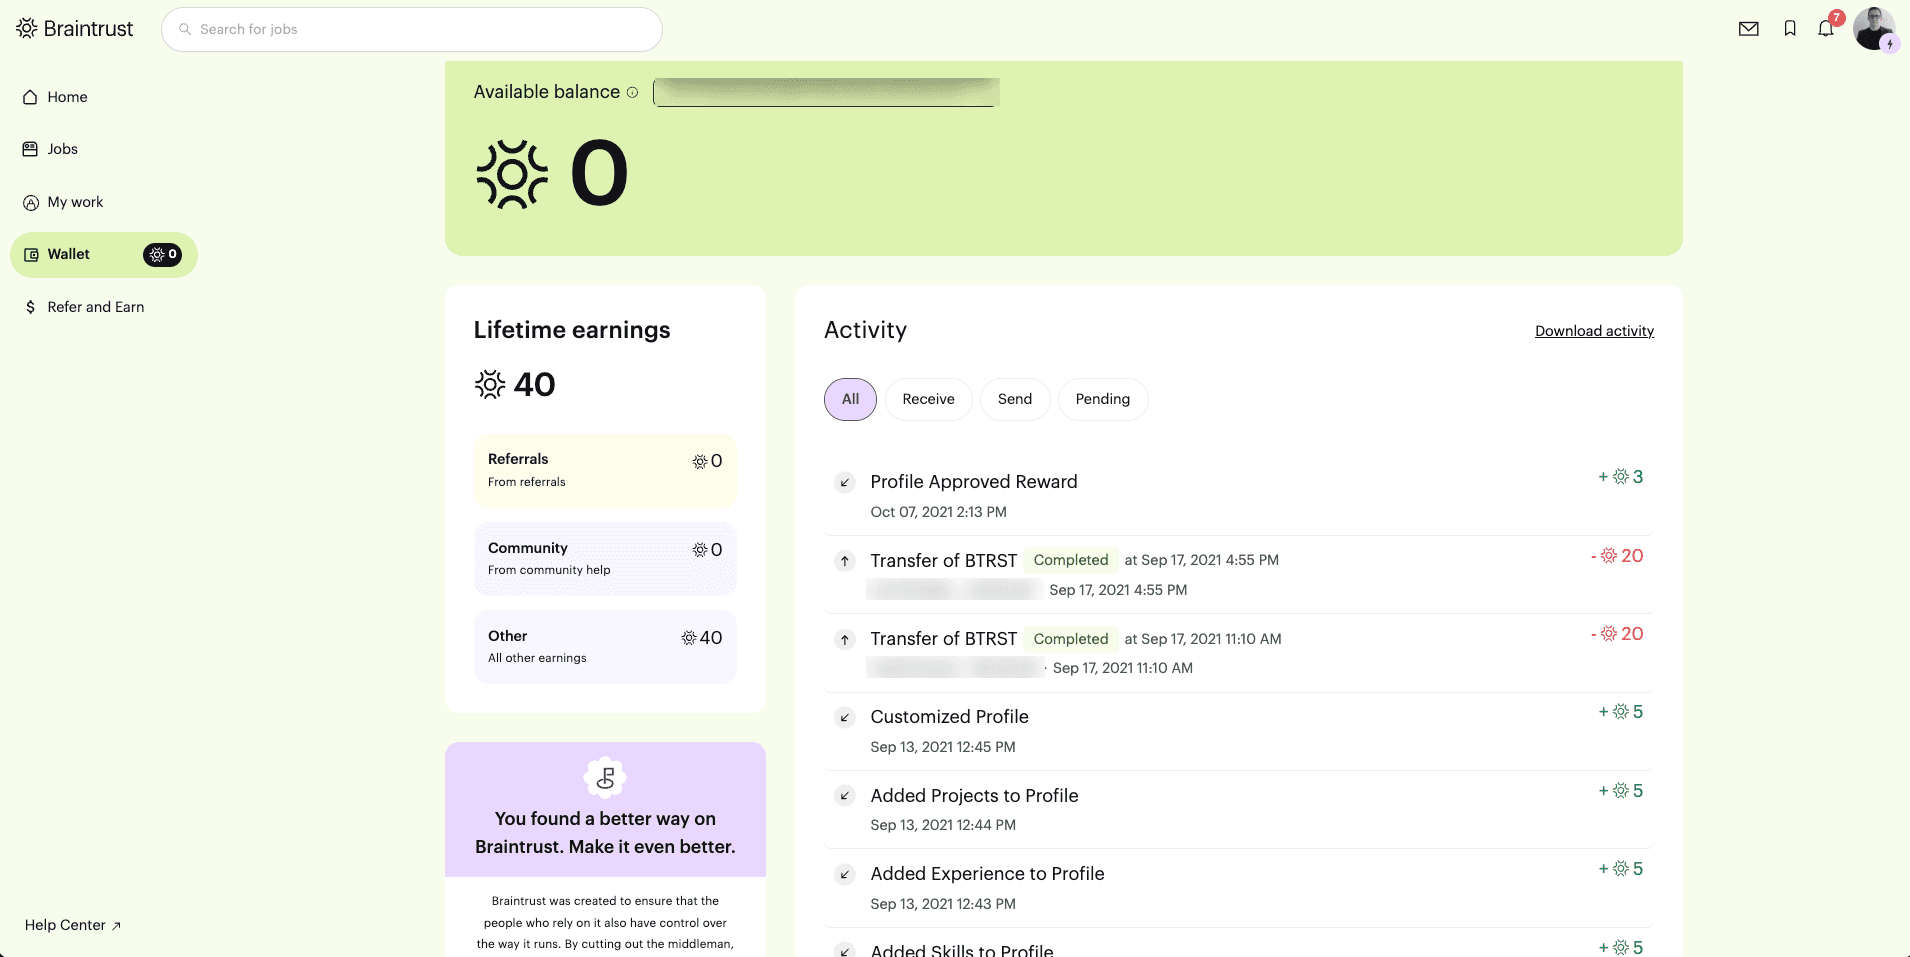Click the Available balance info icon
The width and height of the screenshot is (1910, 957).
click(x=632, y=92)
